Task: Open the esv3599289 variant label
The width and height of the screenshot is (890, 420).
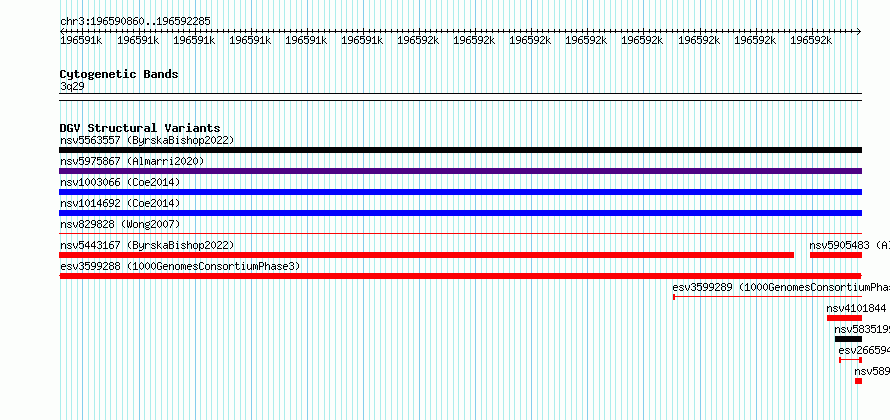Action: pyautogui.click(x=781, y=287)
